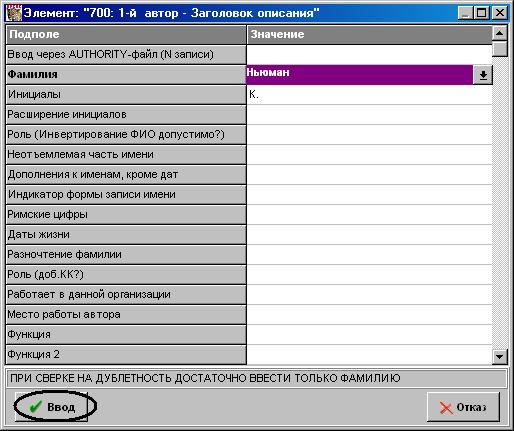Open the dropdown arrow beside Ньюман
This screenshot has height=431, width=514.
pos(482,75)
